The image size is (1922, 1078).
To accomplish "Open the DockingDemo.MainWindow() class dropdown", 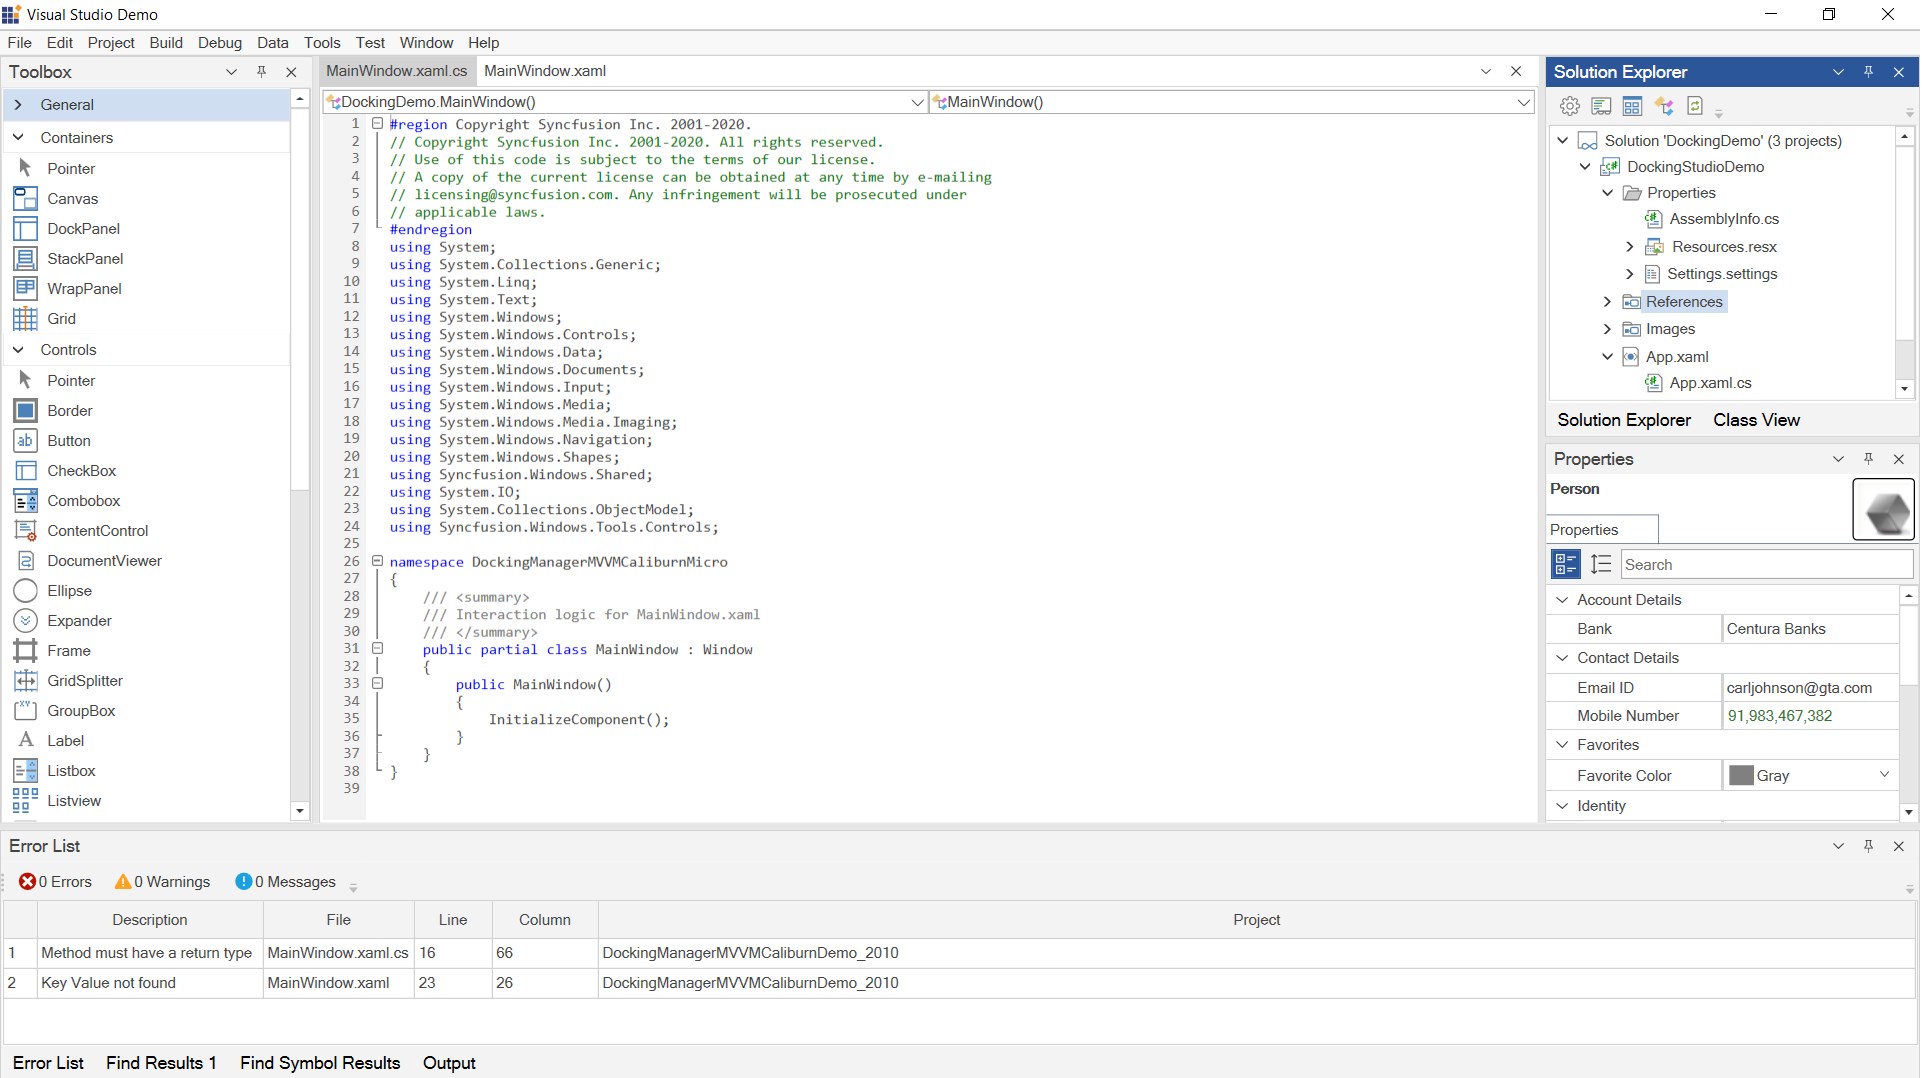I will tap(917, 102).
